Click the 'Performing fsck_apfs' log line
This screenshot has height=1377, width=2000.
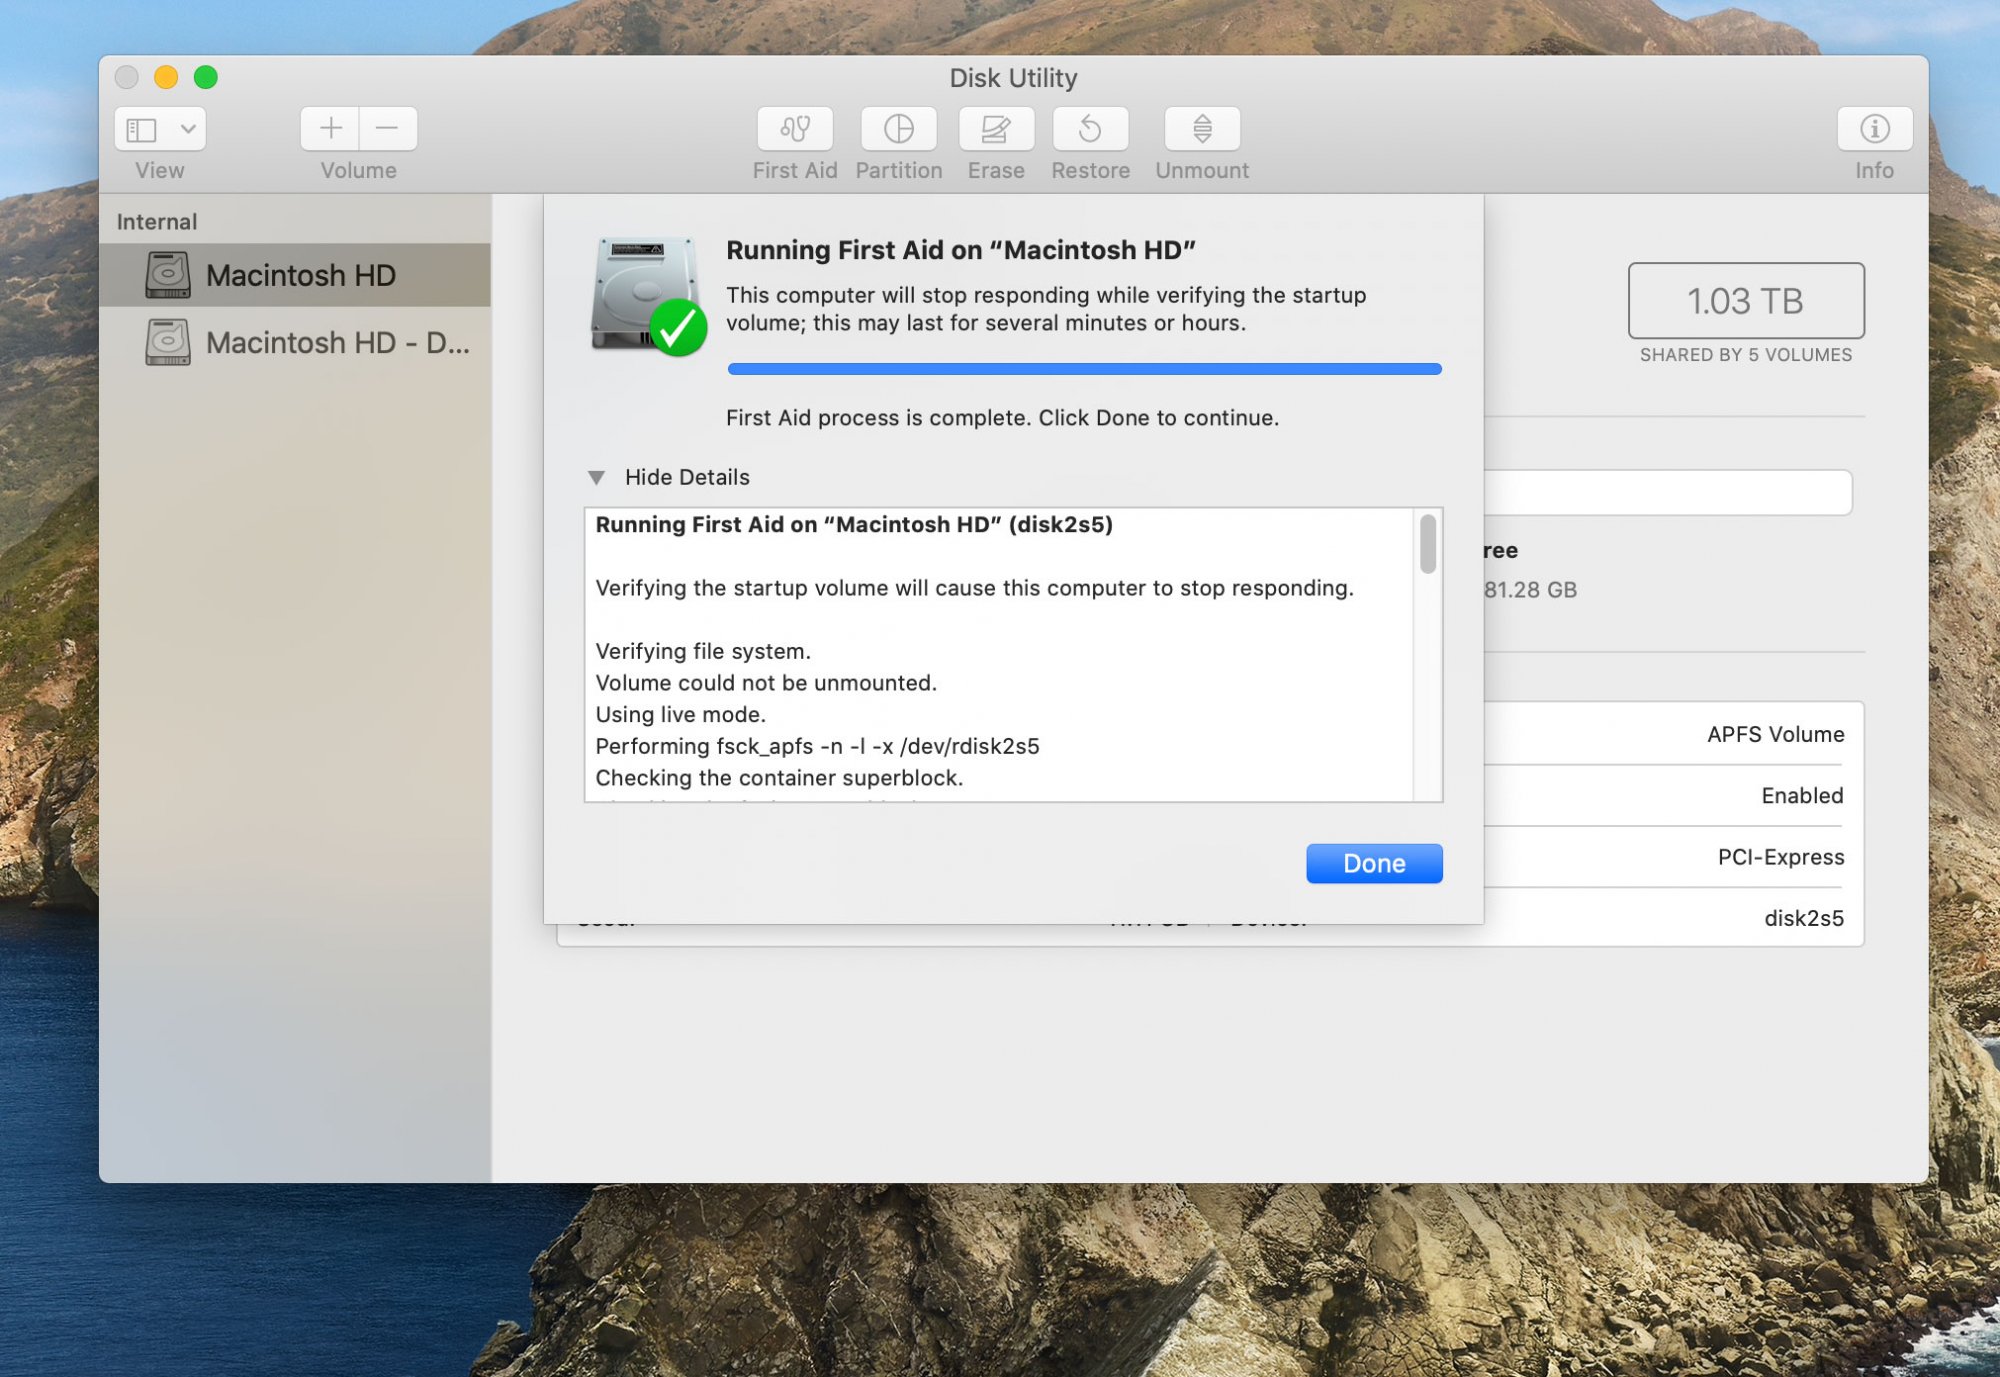pos(817,746)
